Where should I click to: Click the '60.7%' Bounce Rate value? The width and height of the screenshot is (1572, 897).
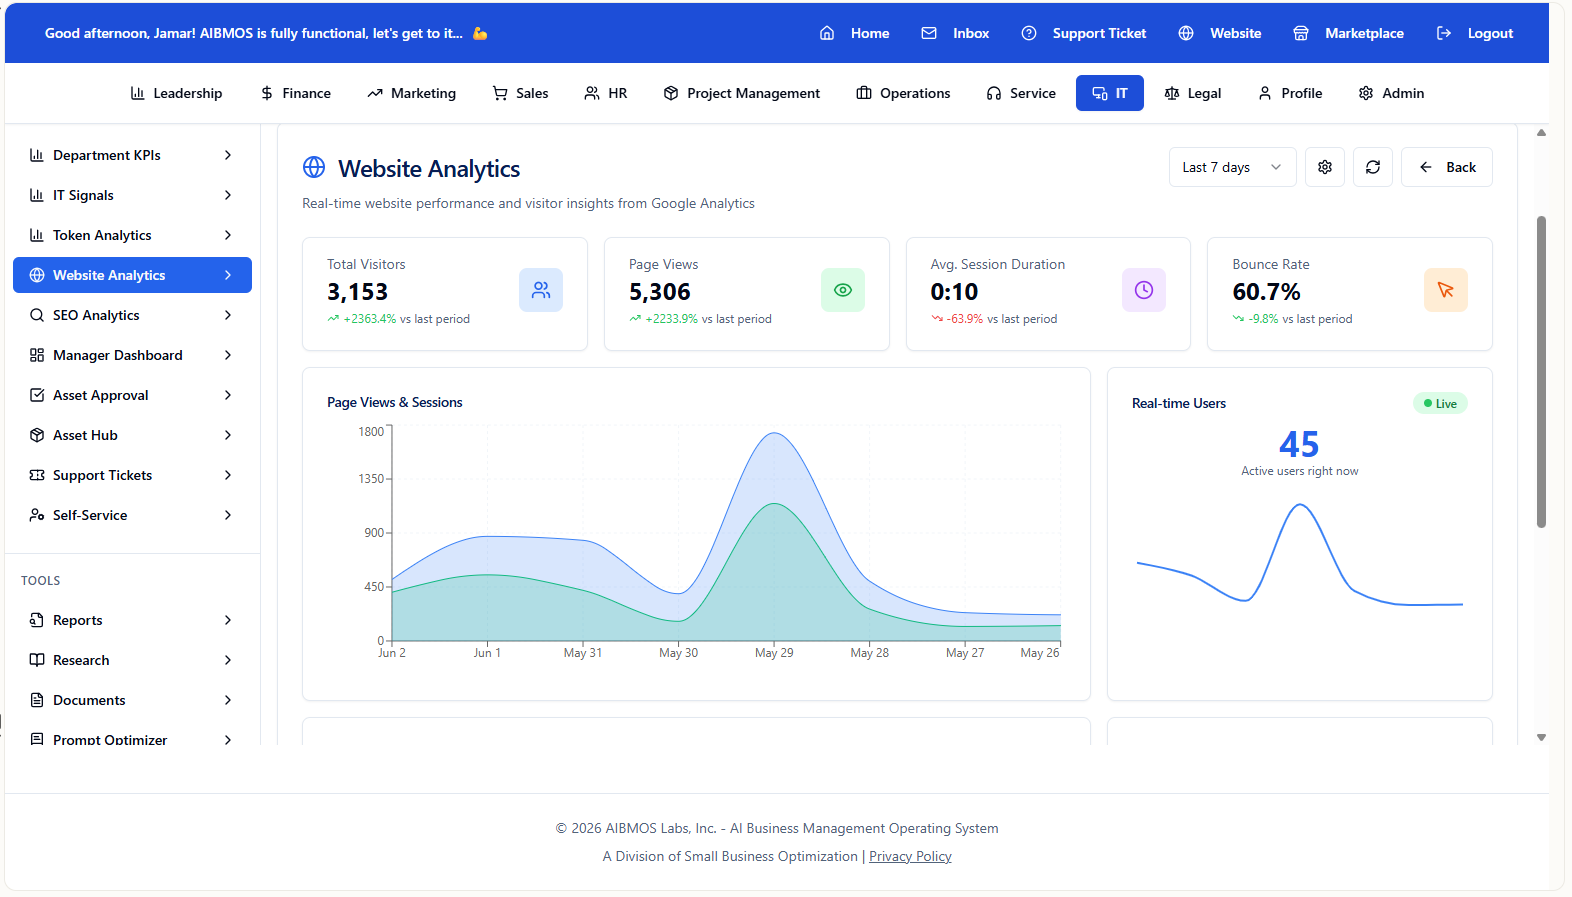1266,292
